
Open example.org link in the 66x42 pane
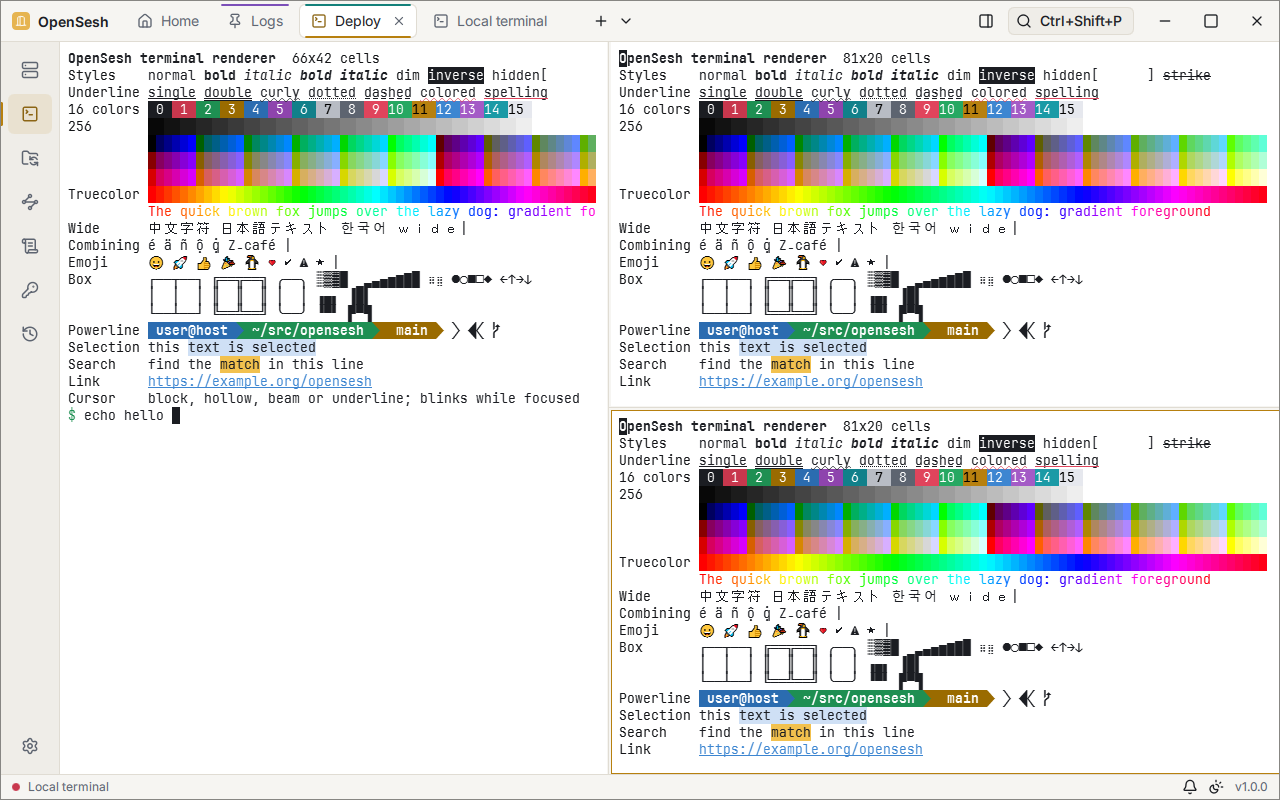260,381
